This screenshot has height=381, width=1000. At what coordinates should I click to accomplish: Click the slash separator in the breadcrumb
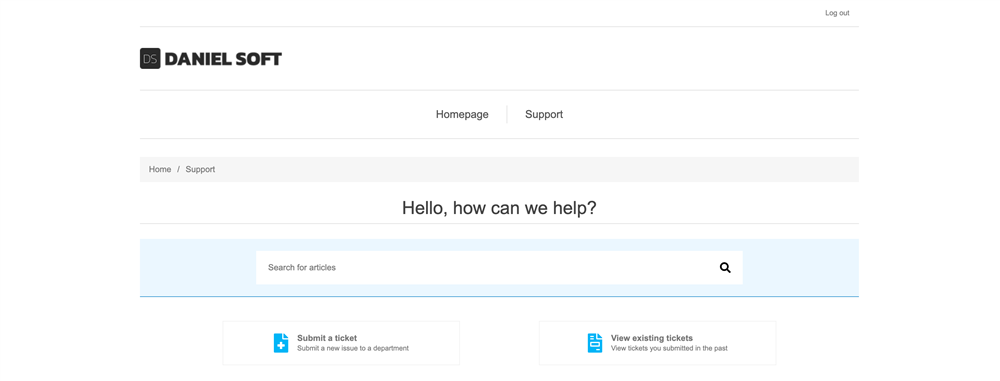click(179, 169)
